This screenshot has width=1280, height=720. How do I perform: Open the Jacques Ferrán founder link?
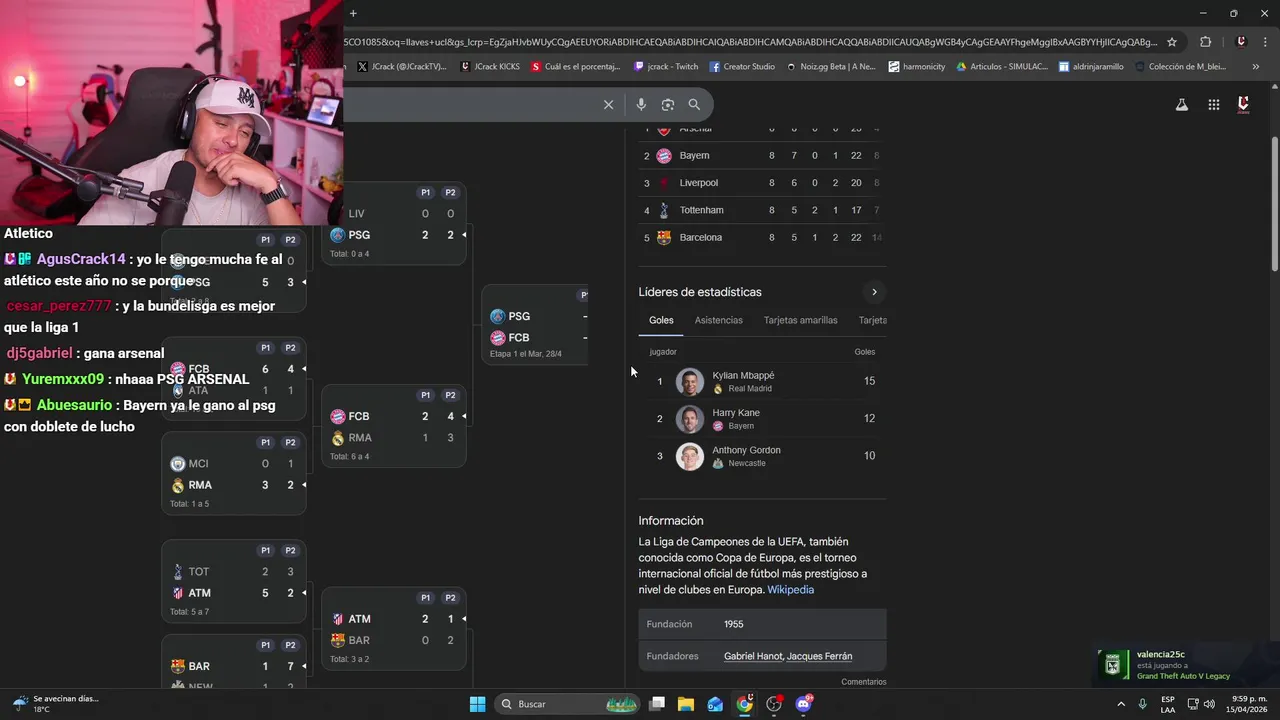coord(820,656)
